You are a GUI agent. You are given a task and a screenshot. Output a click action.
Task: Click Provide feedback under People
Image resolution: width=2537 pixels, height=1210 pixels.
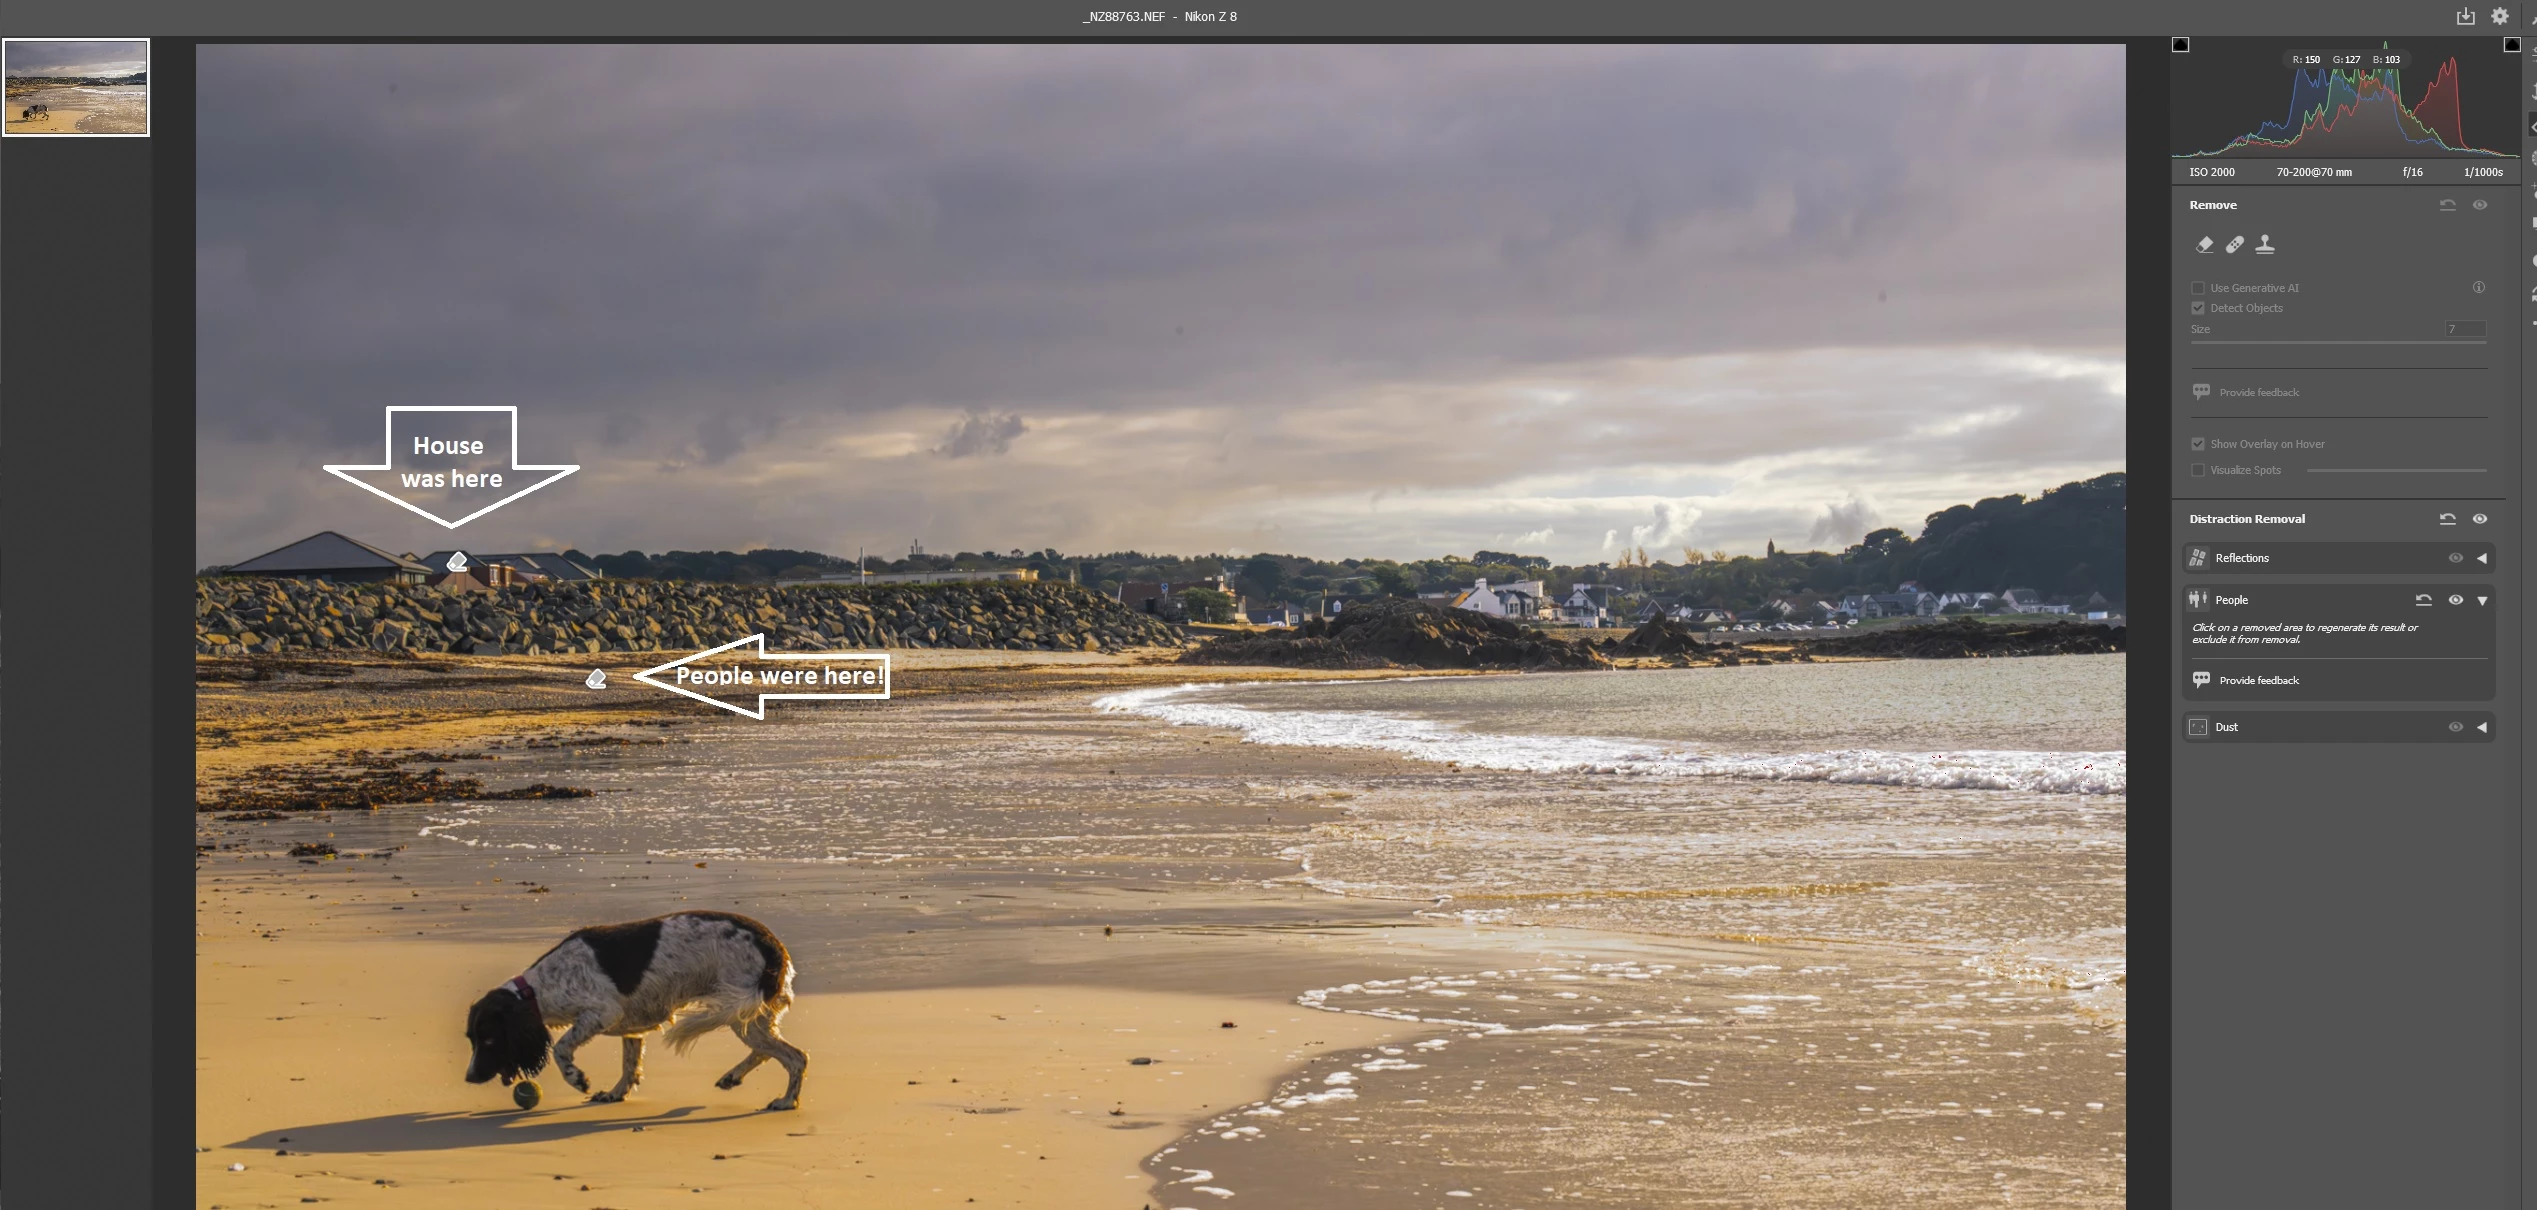2258,680
